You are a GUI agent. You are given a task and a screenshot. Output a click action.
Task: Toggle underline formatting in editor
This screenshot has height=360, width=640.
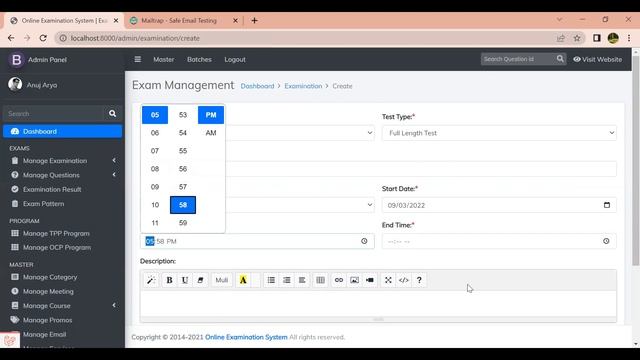[184, 280]
